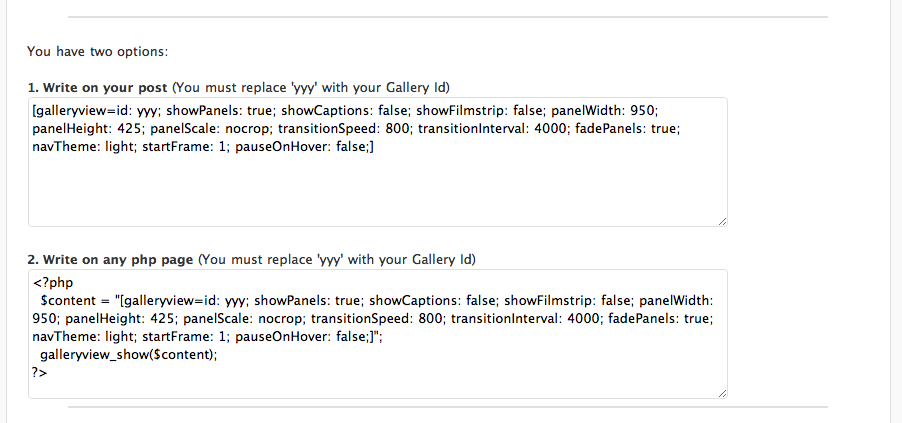Click inside the php code text area
902x423 pixels.
pos(378,334)
